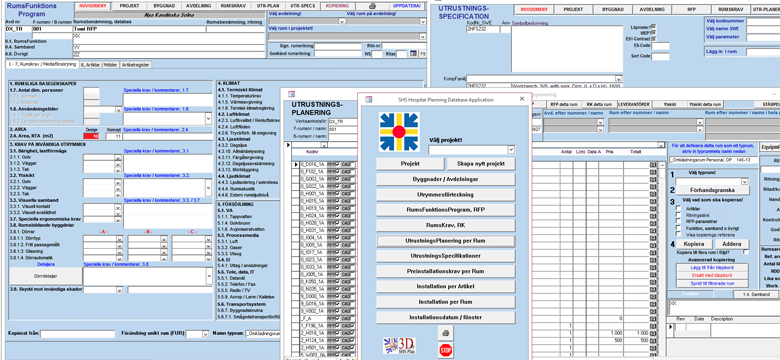The width and height of the screenshot is (780, 360).
Task: Click CAD icon on row 0_H001_1A
Action: coord(347,193)
